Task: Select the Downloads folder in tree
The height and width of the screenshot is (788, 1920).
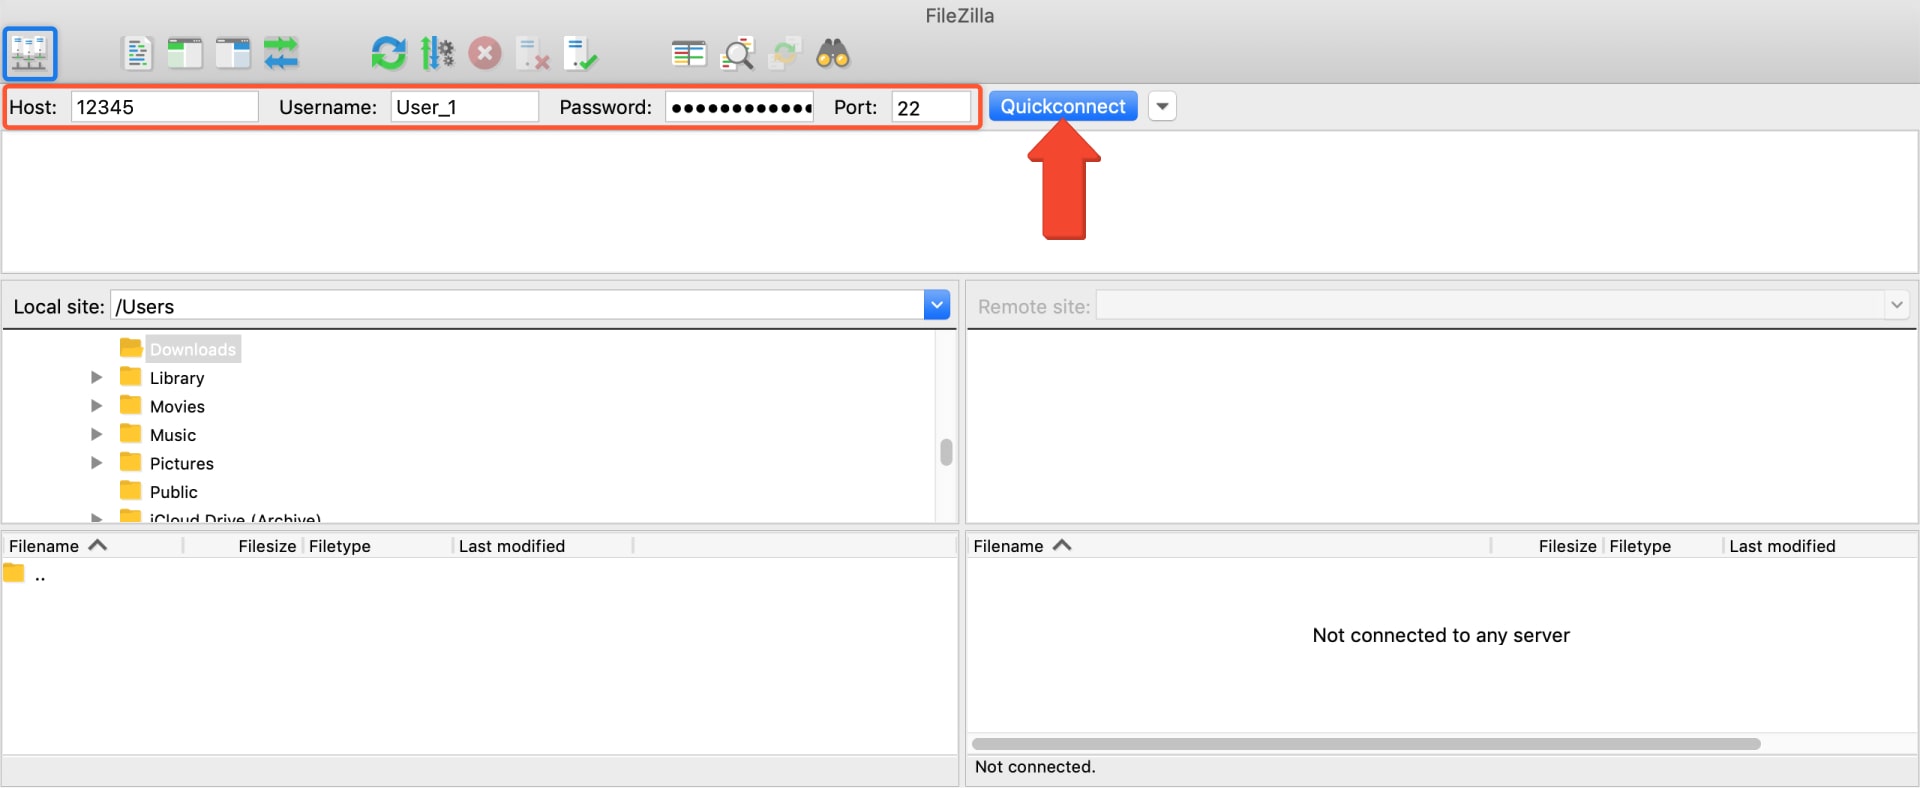Action: [x=192, y=349]
